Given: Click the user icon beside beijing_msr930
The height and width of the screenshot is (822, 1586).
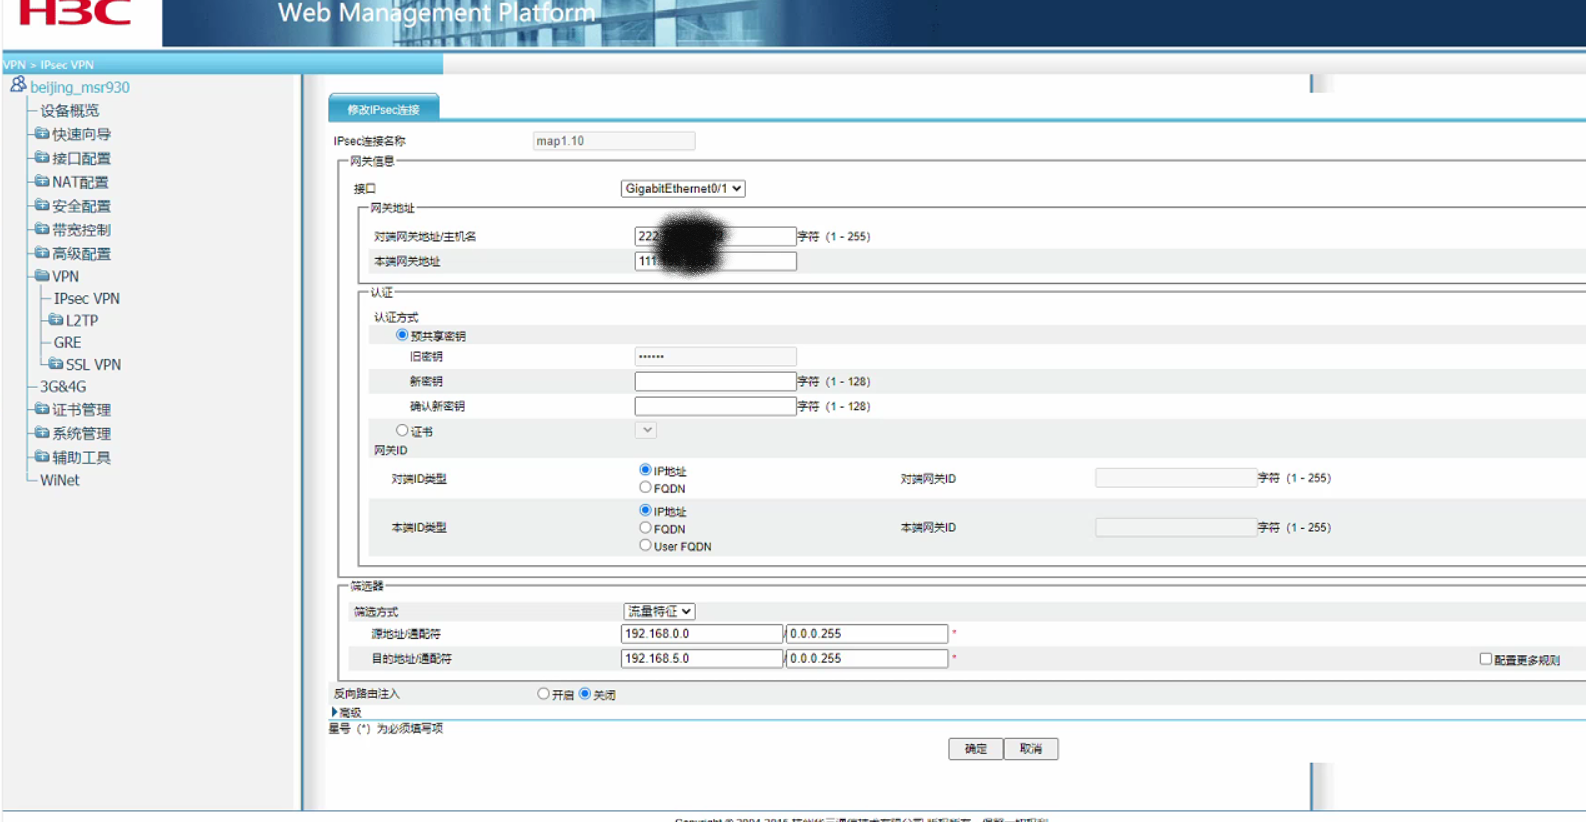Looking at the screenshot, I should (x=18, y=86).
